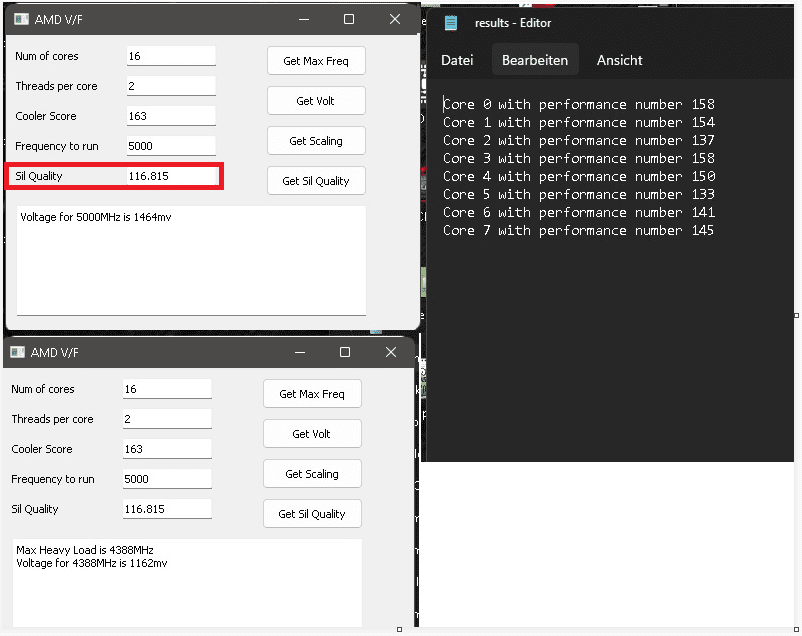This screenshot has height=636, width=802.
Task: Open the Bearbeiten menu in the Editor
Action: click(x=535, y=60)
